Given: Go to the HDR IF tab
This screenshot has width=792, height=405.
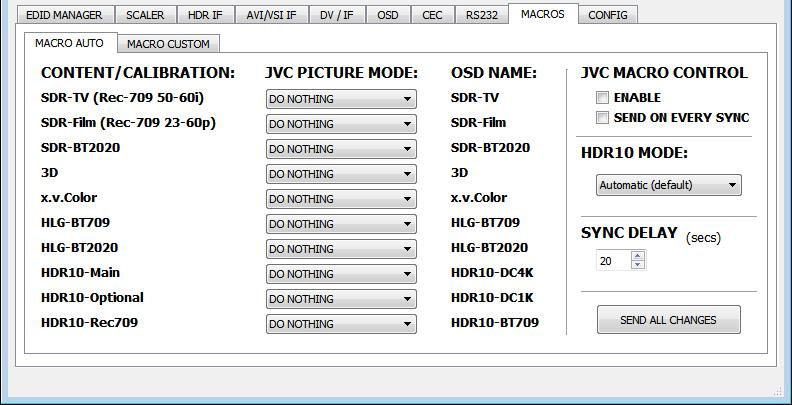Looking at the screenshot, I should coord(205,15).
